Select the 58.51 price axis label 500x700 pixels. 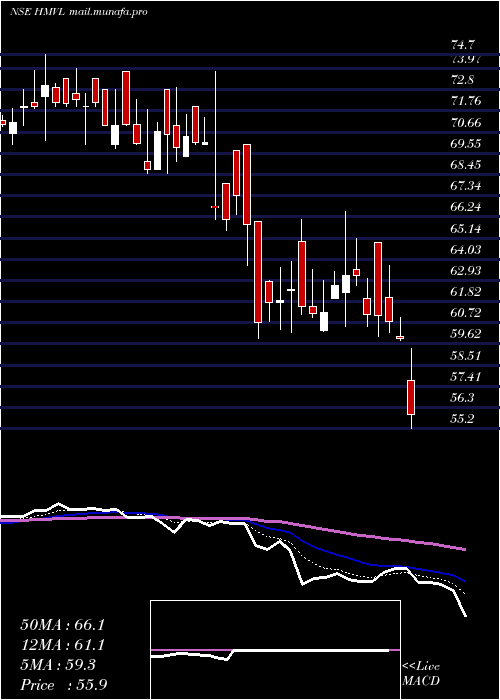point(466,356)
